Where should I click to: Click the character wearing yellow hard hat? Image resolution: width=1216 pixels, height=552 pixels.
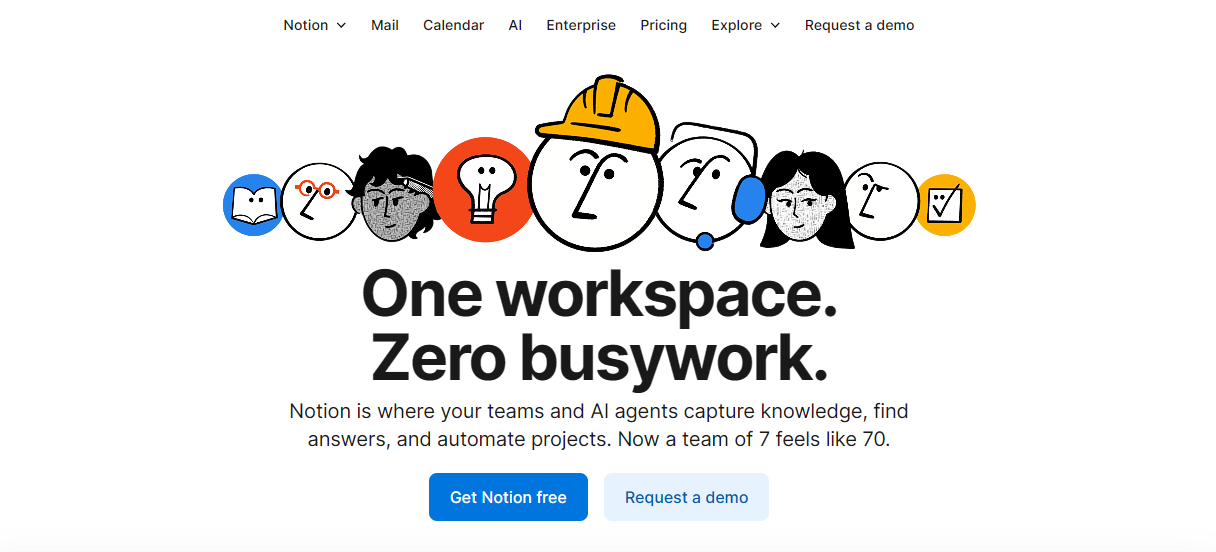click(x=597, y=163)
